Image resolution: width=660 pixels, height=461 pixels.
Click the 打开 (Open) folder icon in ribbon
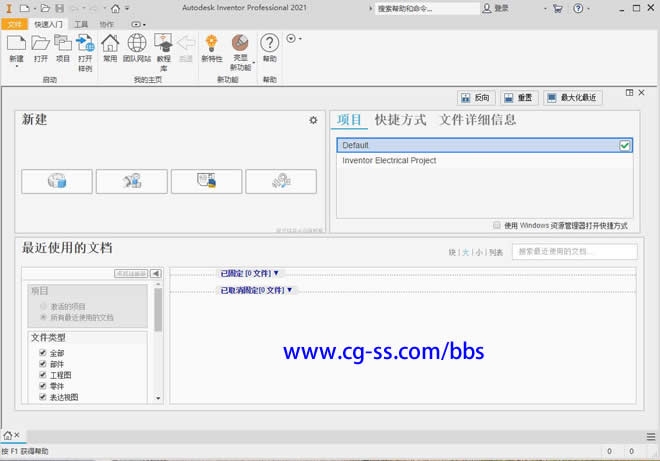tap(40, 47)
